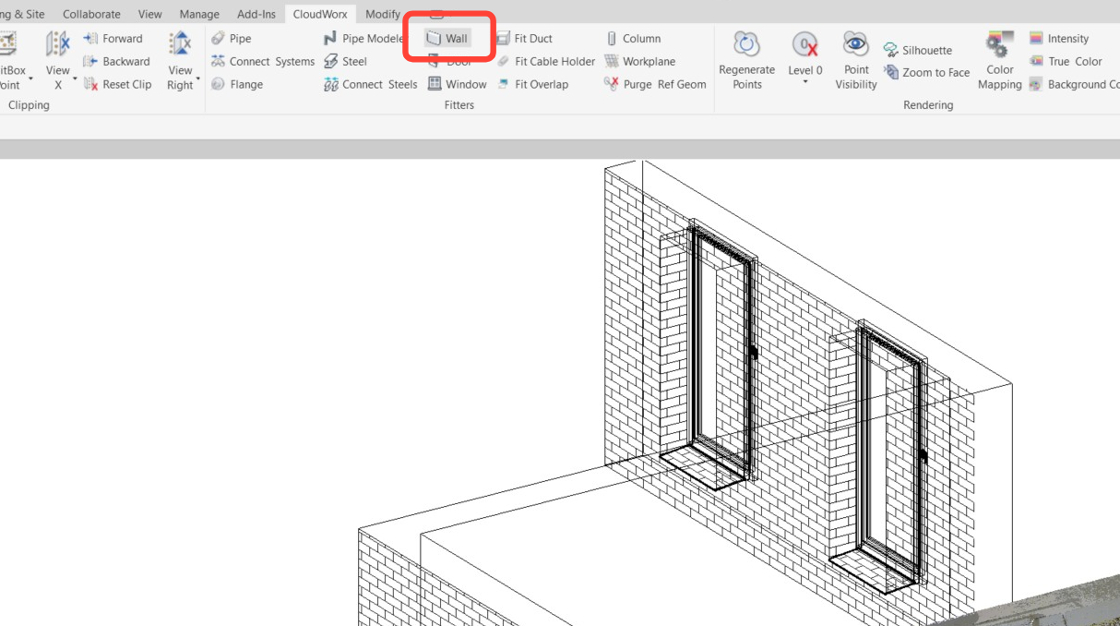Click Reset Clip in the Clipping panel
1120x626 pixels.
click(126, 84)
